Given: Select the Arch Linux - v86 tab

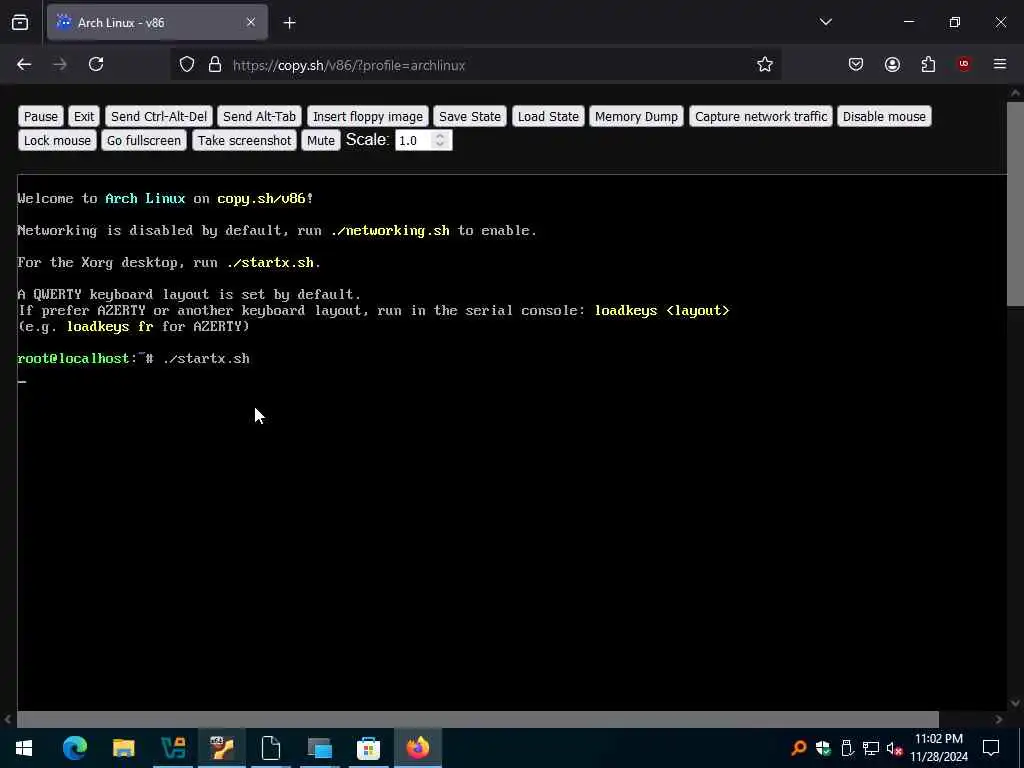Looking at the screenshot, I should [157, 22].
